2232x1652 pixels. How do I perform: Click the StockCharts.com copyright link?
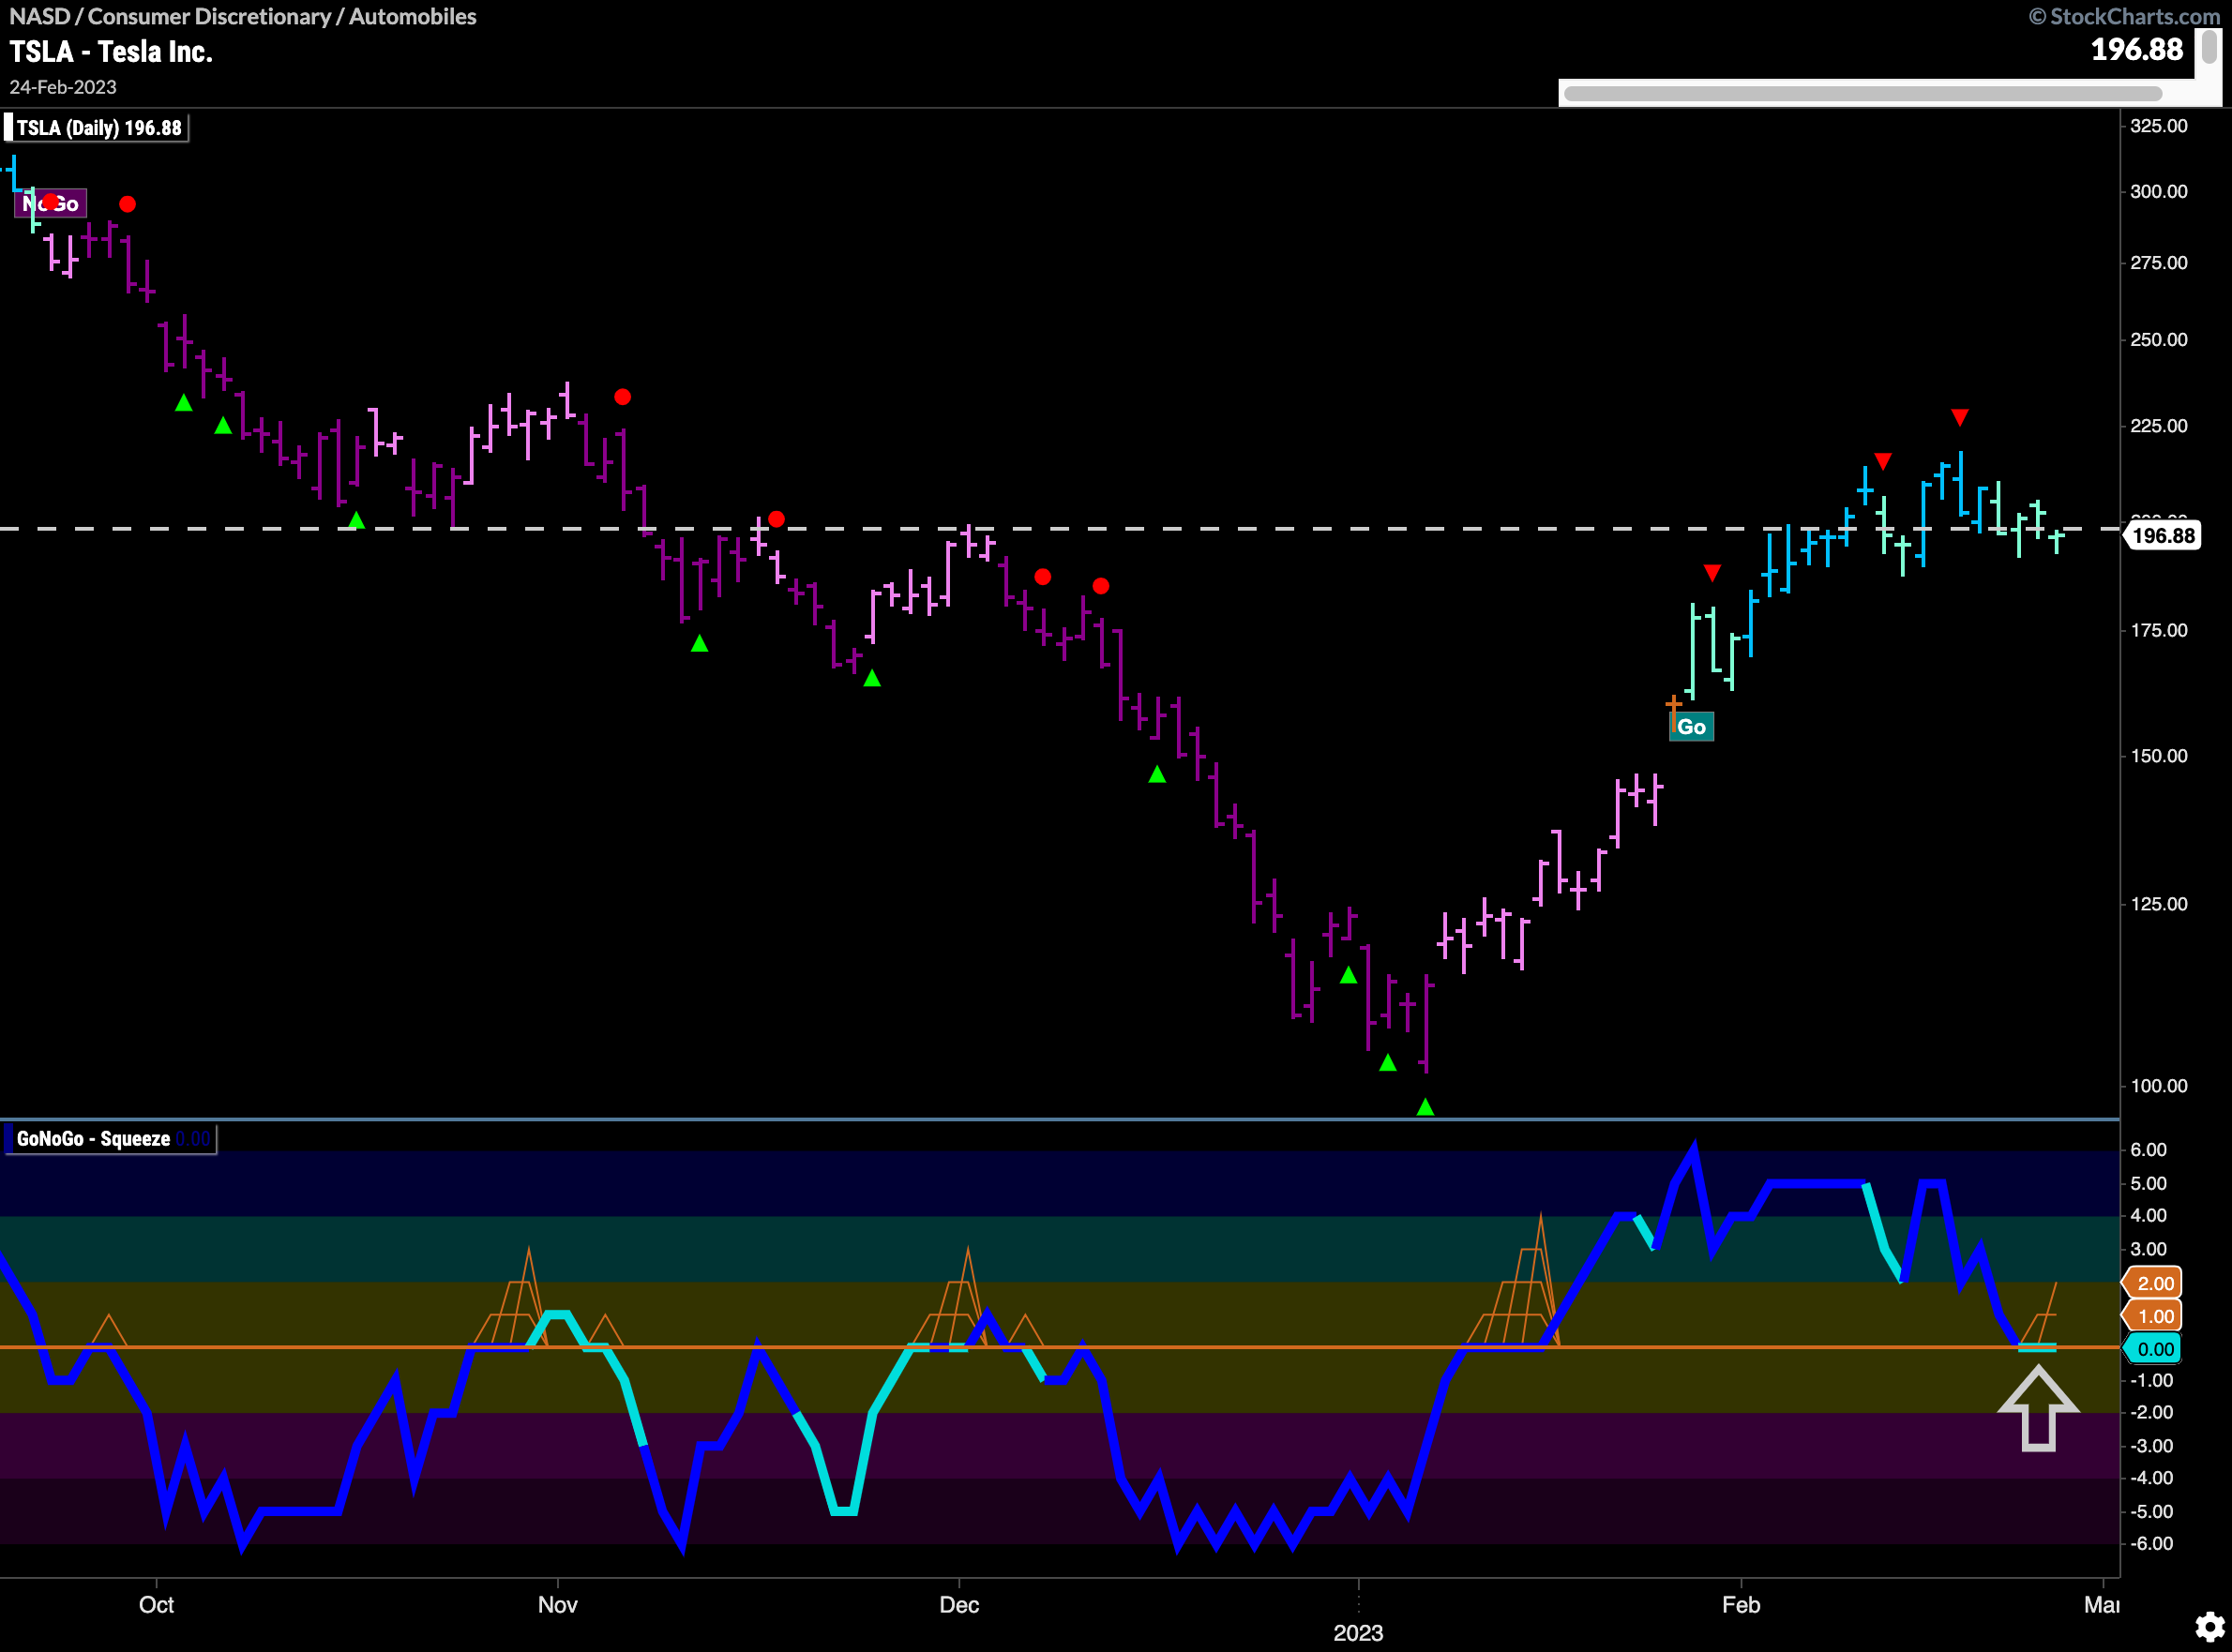2124,16
